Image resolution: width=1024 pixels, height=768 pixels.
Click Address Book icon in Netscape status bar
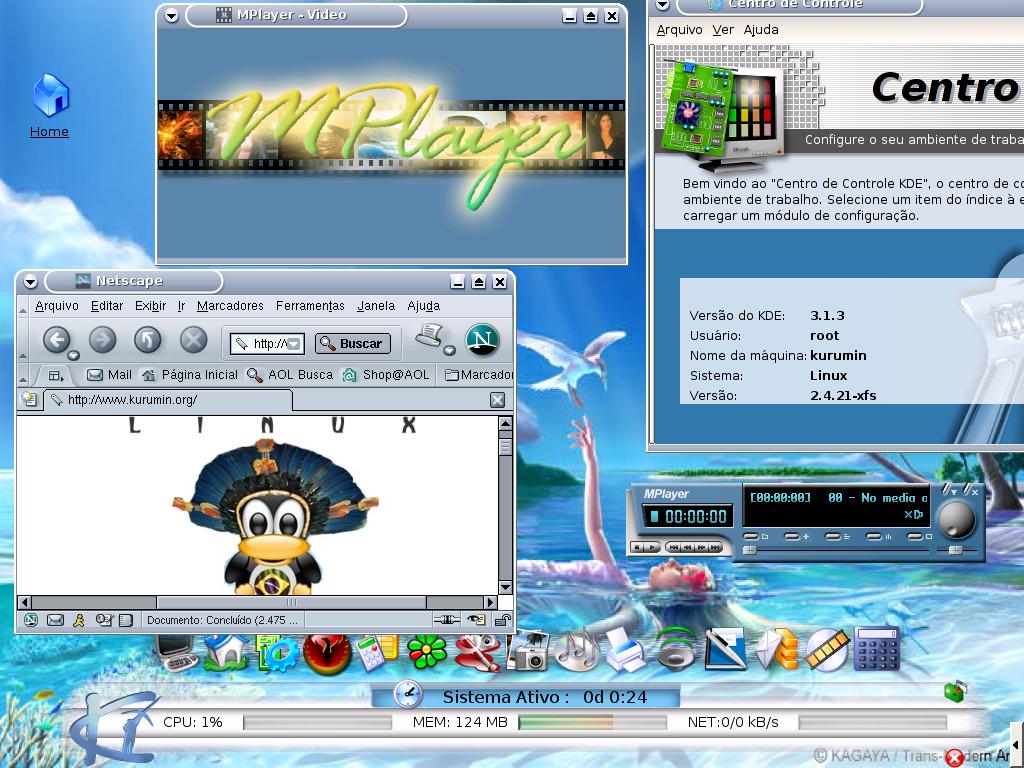126,620
